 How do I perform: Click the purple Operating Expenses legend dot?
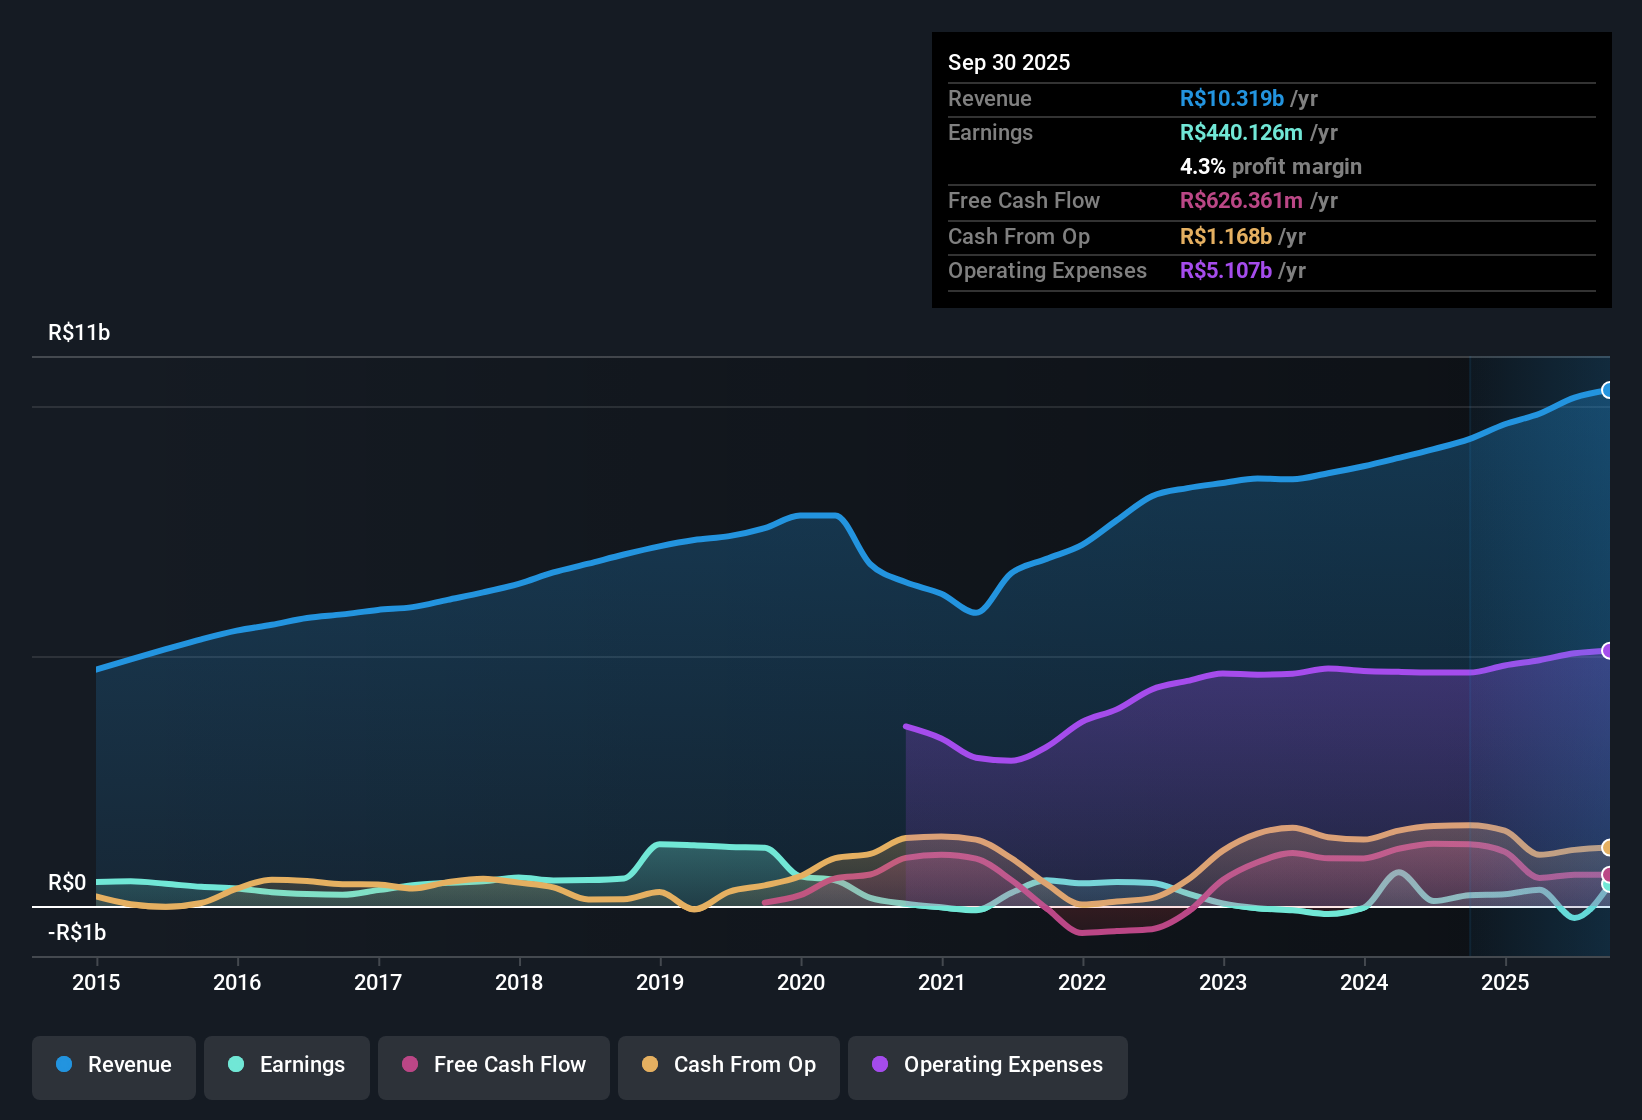(879, 1066)
